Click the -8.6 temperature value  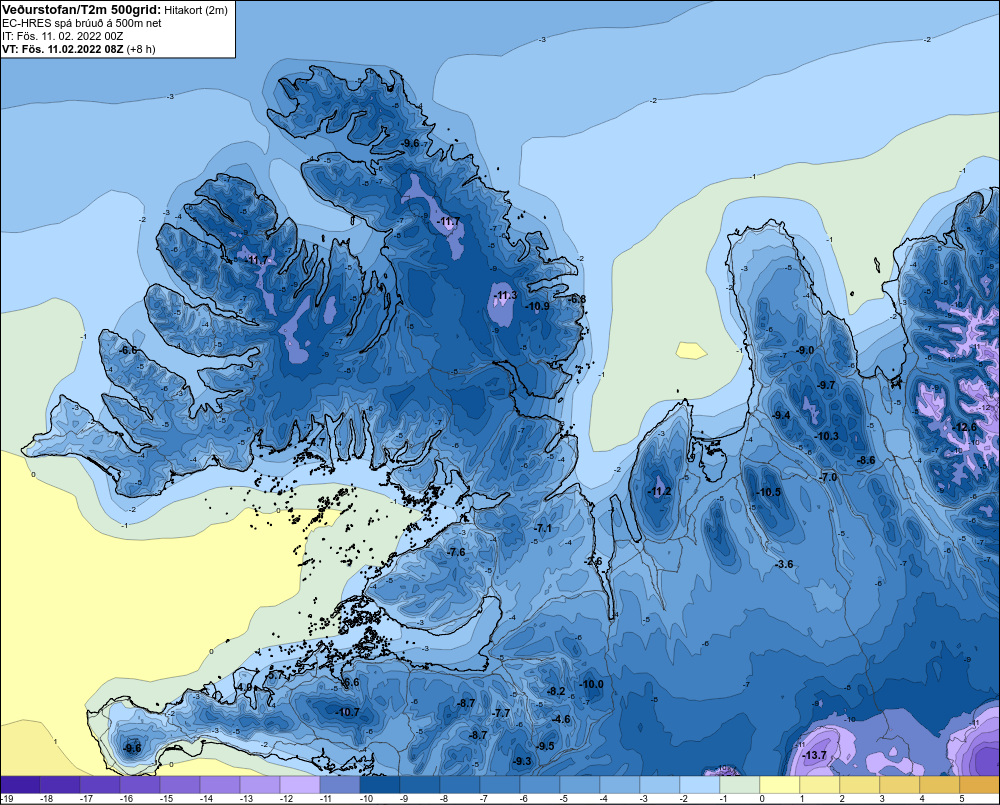[x=866, y=460]
